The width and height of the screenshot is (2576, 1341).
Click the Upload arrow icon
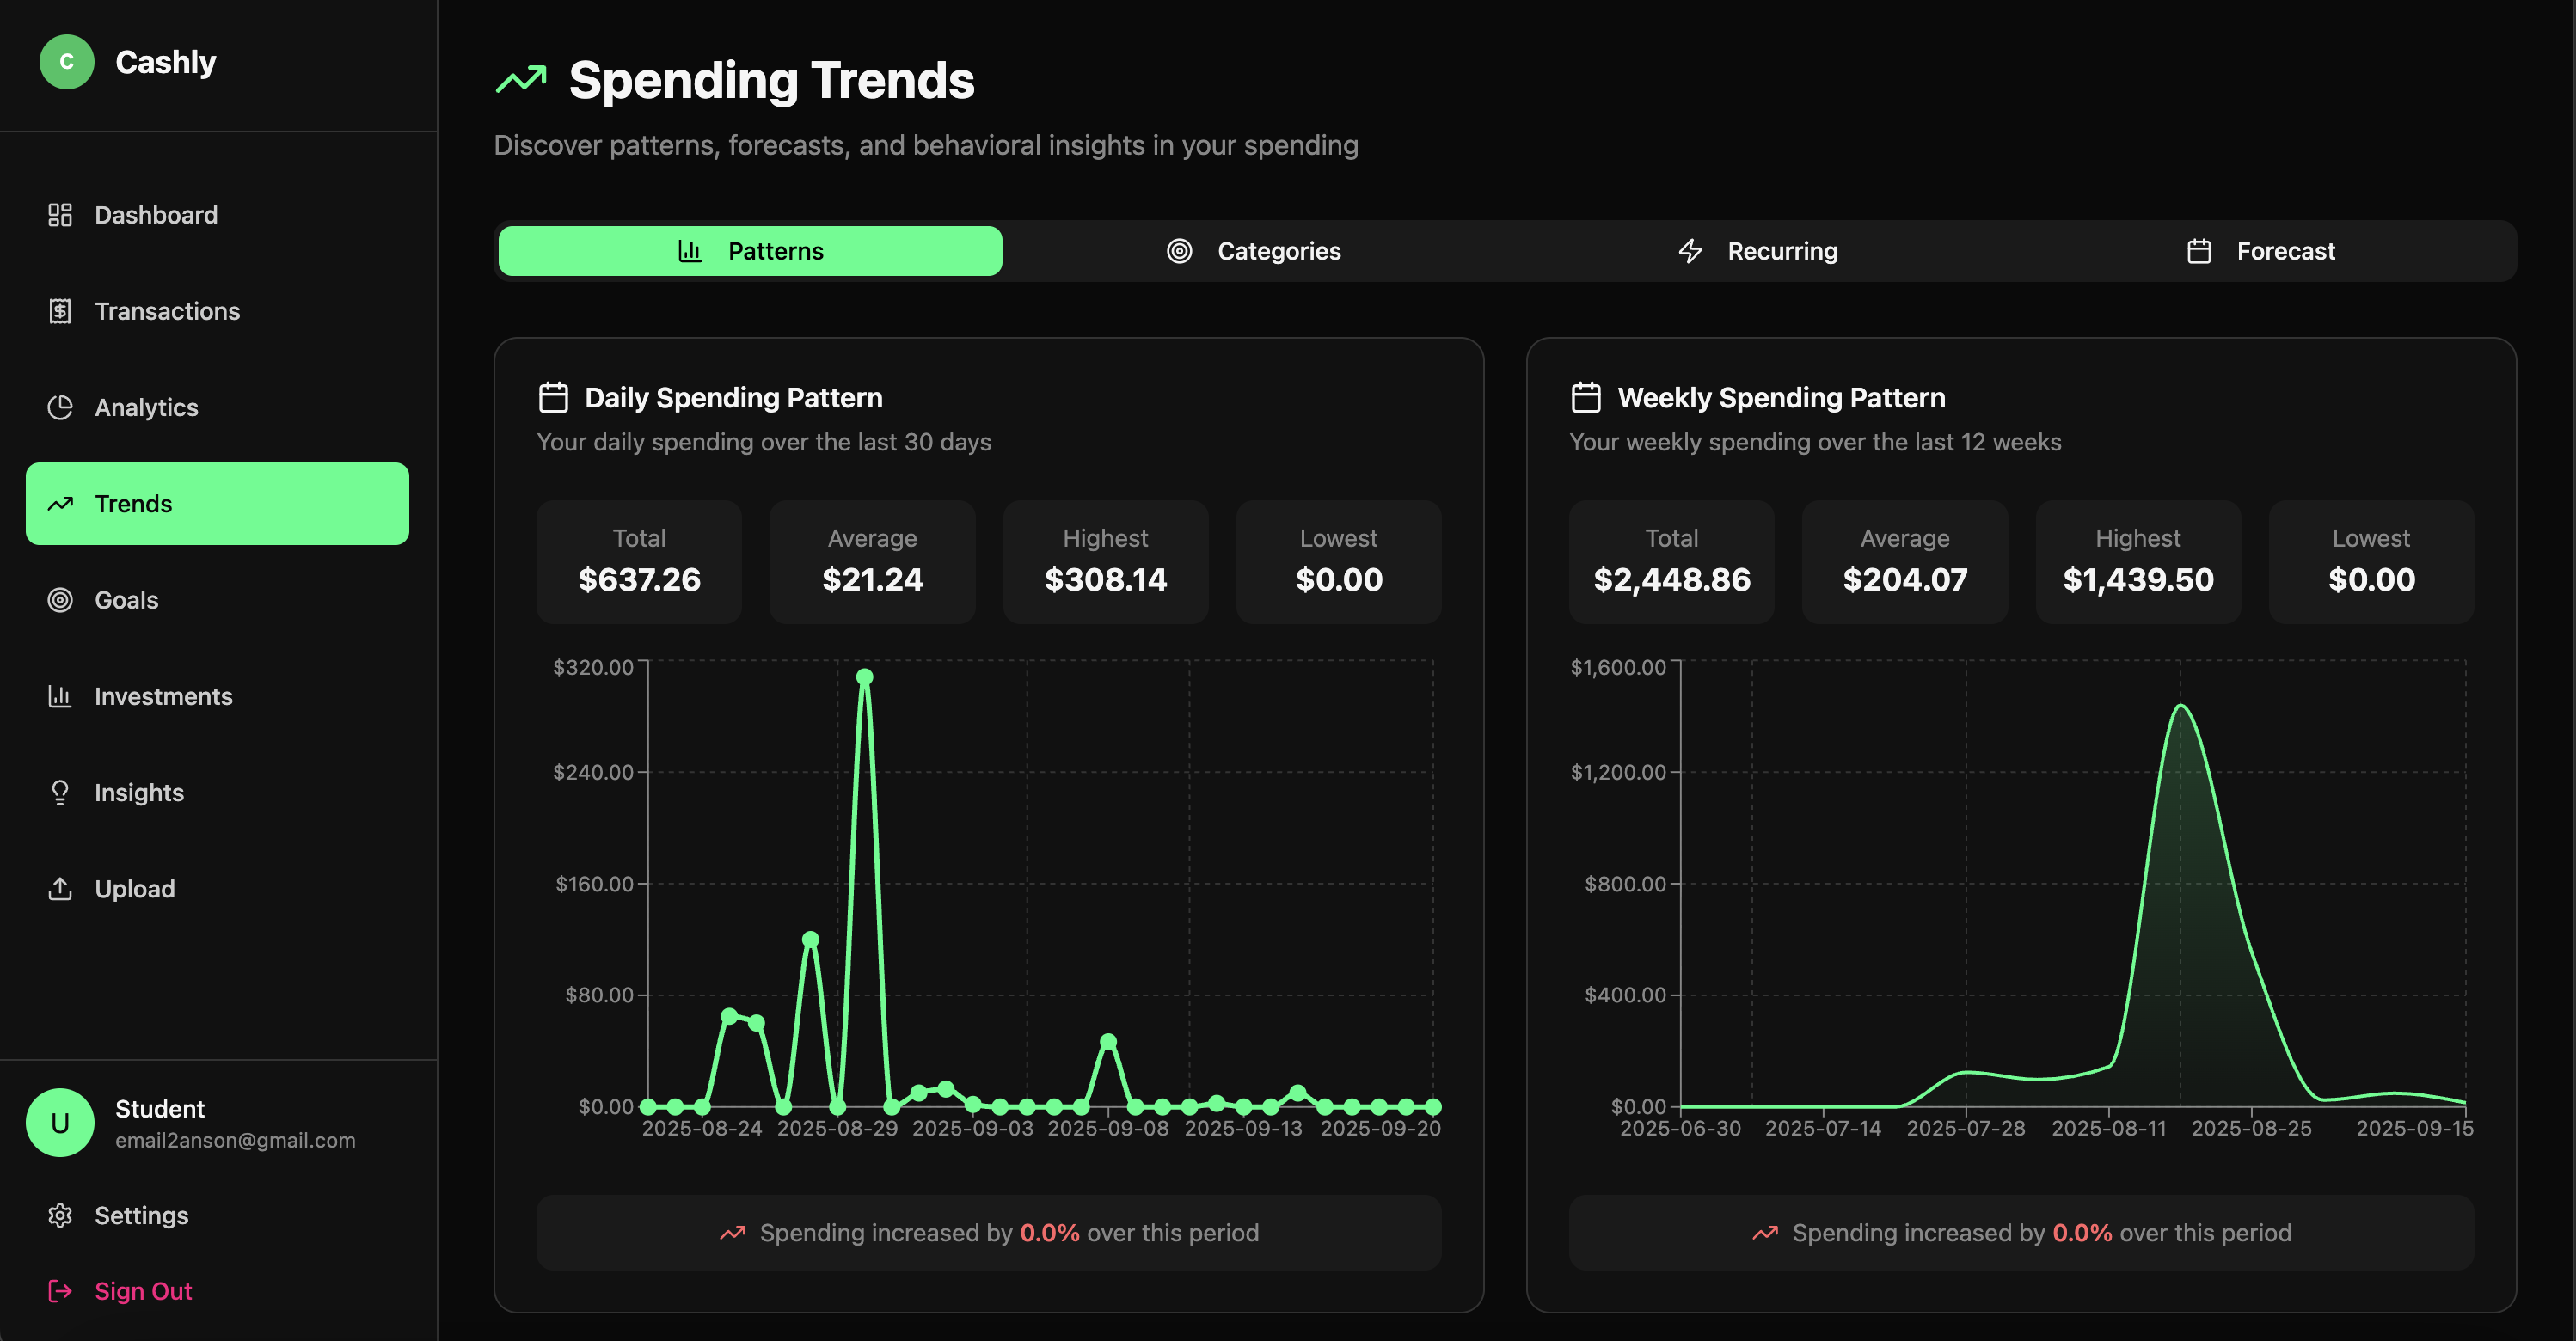coord(60,888)
